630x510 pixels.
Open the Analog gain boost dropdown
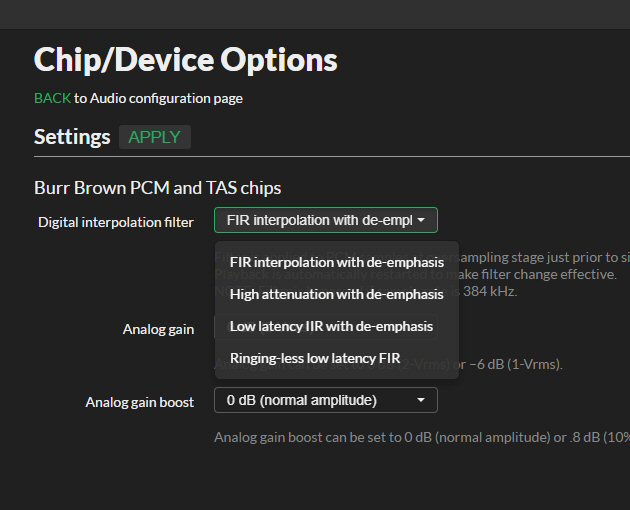[326, 400]
